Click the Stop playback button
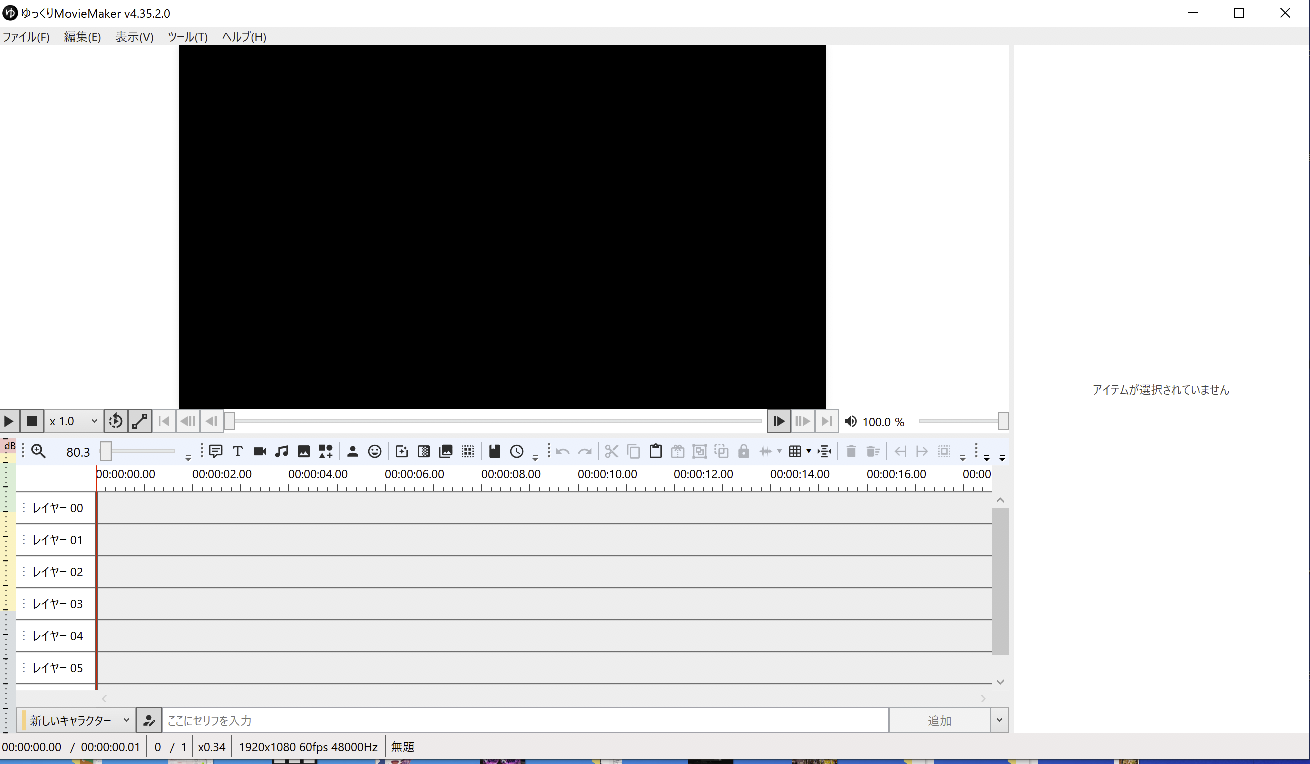1310x764 pixels. pos(32,421)
